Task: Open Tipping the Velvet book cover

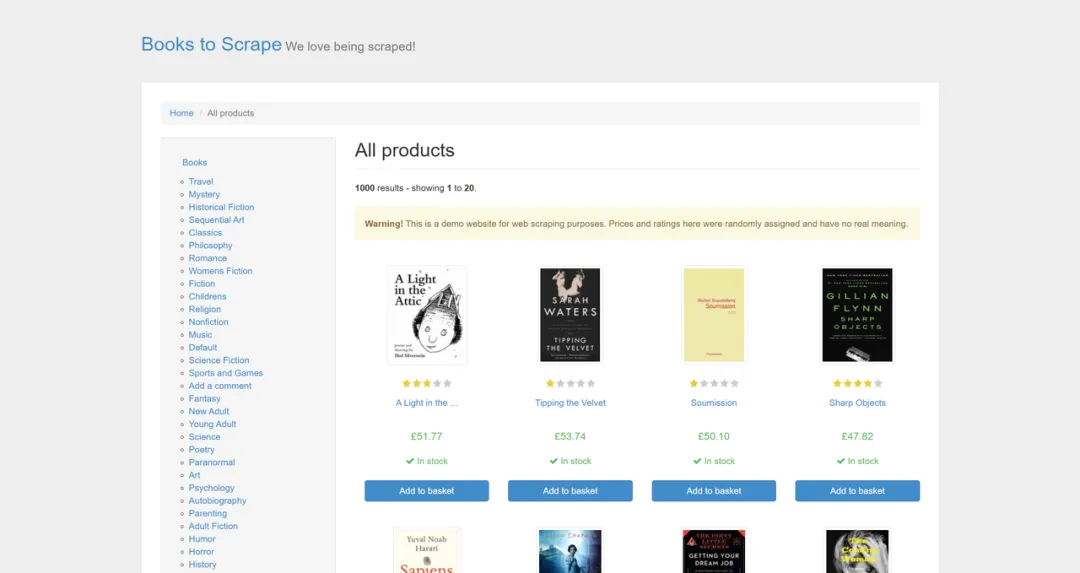Action: [x=570, y=315]
